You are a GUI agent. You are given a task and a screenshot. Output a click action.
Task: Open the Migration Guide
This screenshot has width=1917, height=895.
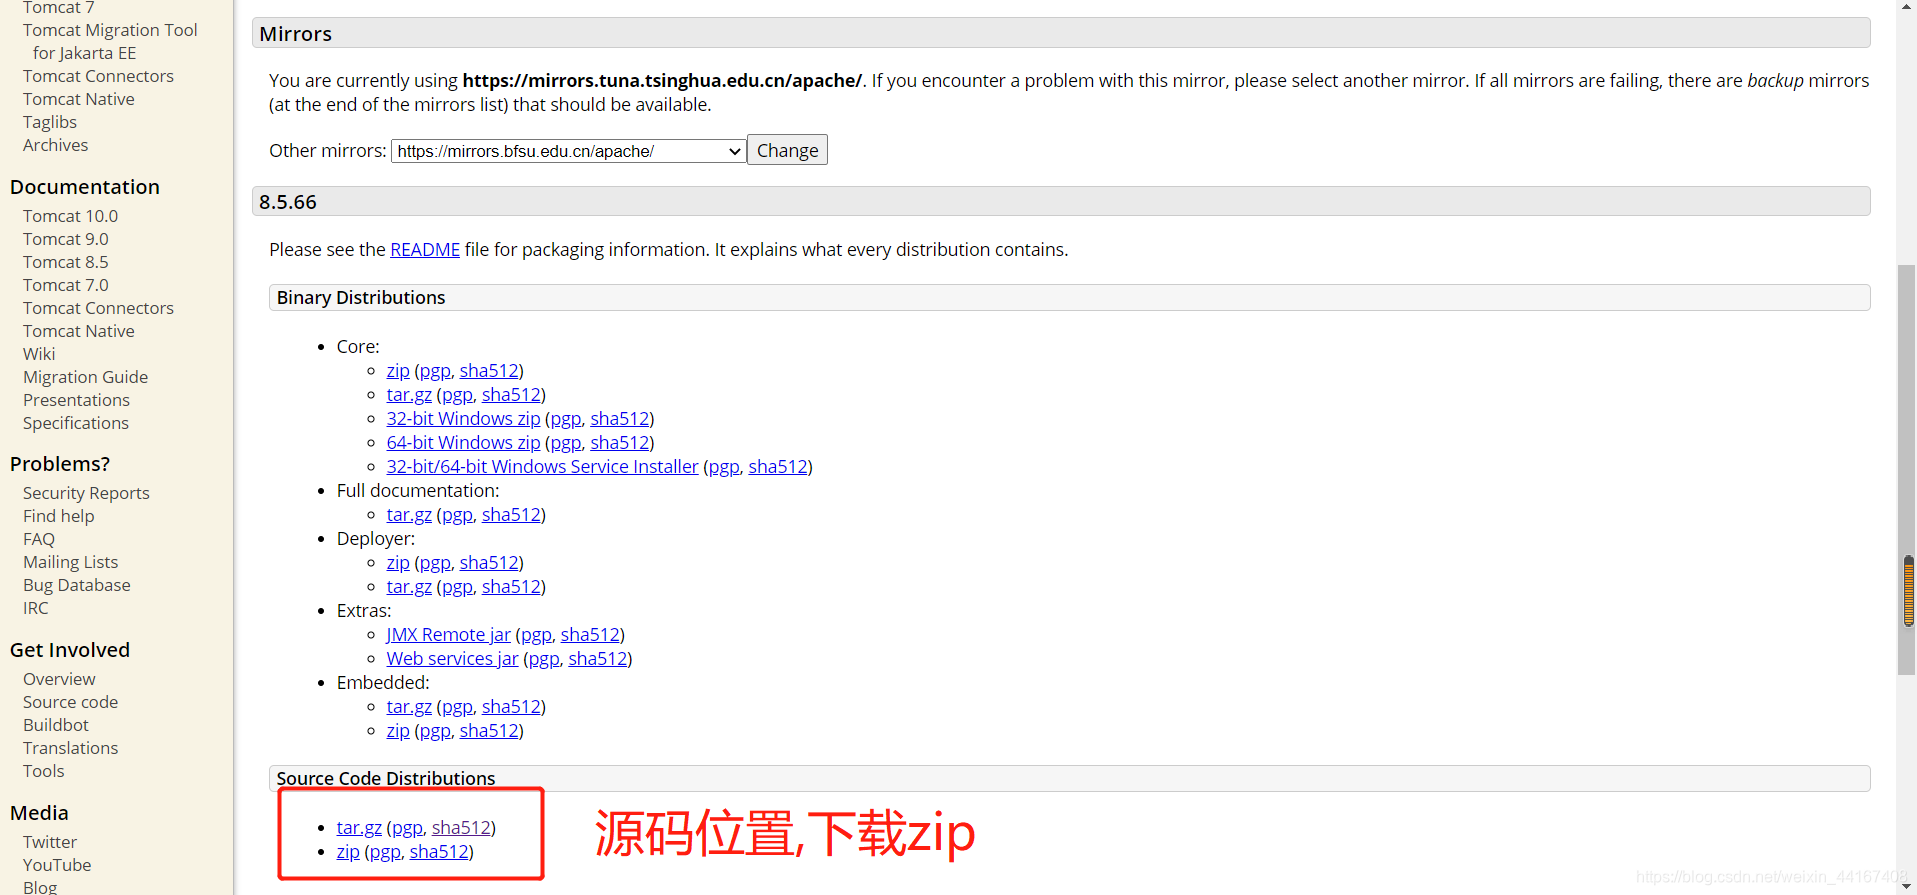(x=85, y=377)
